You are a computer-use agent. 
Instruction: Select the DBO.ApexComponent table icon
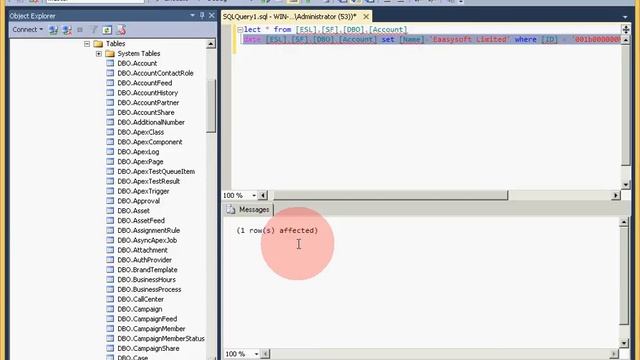click(110, 142)
